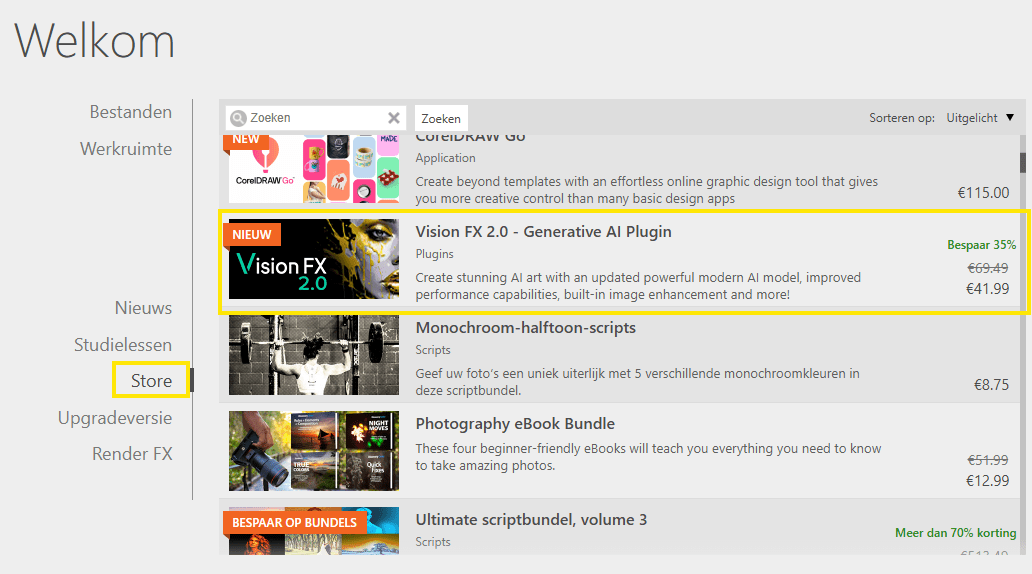The width and height of the screenshot is (1032, 574).
Task: Open the Bestanden tab
Action: [x=130, y=112]
